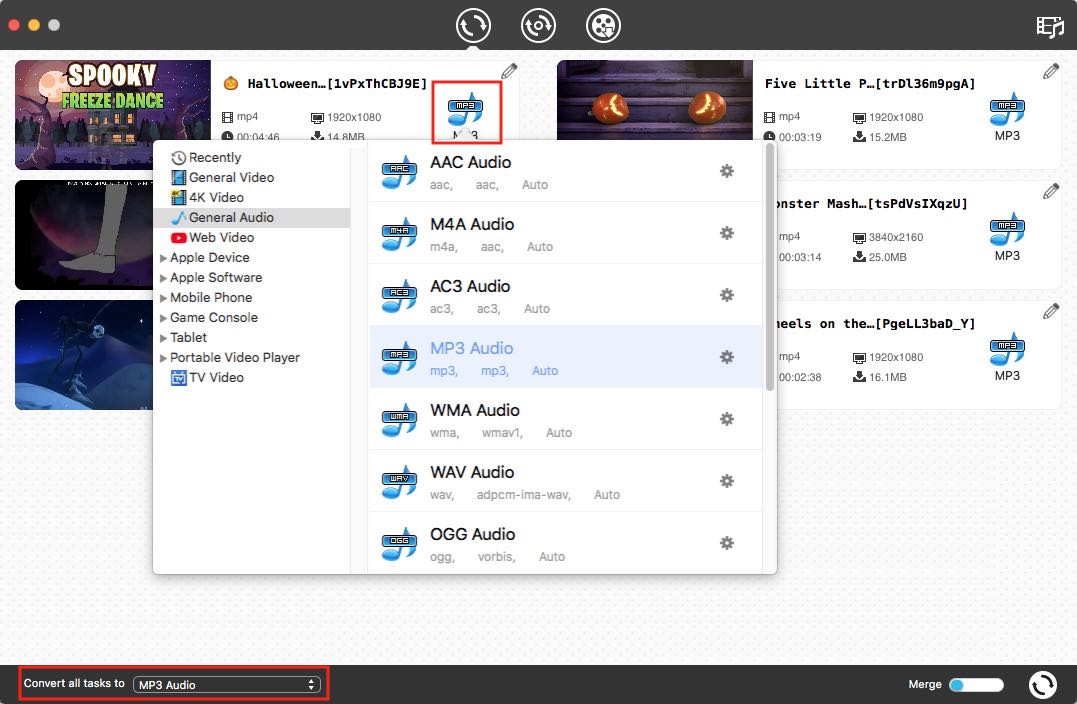Expand the Game Console category
Image resolution: width=1077 pixels, height=704 pixels.
tap(213, 317)
